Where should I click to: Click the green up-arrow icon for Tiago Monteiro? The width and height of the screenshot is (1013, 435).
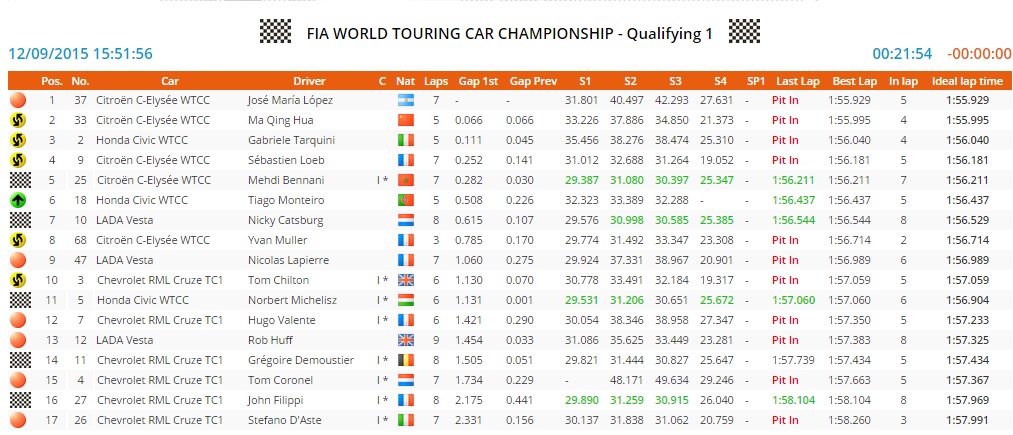pos(17,200)
